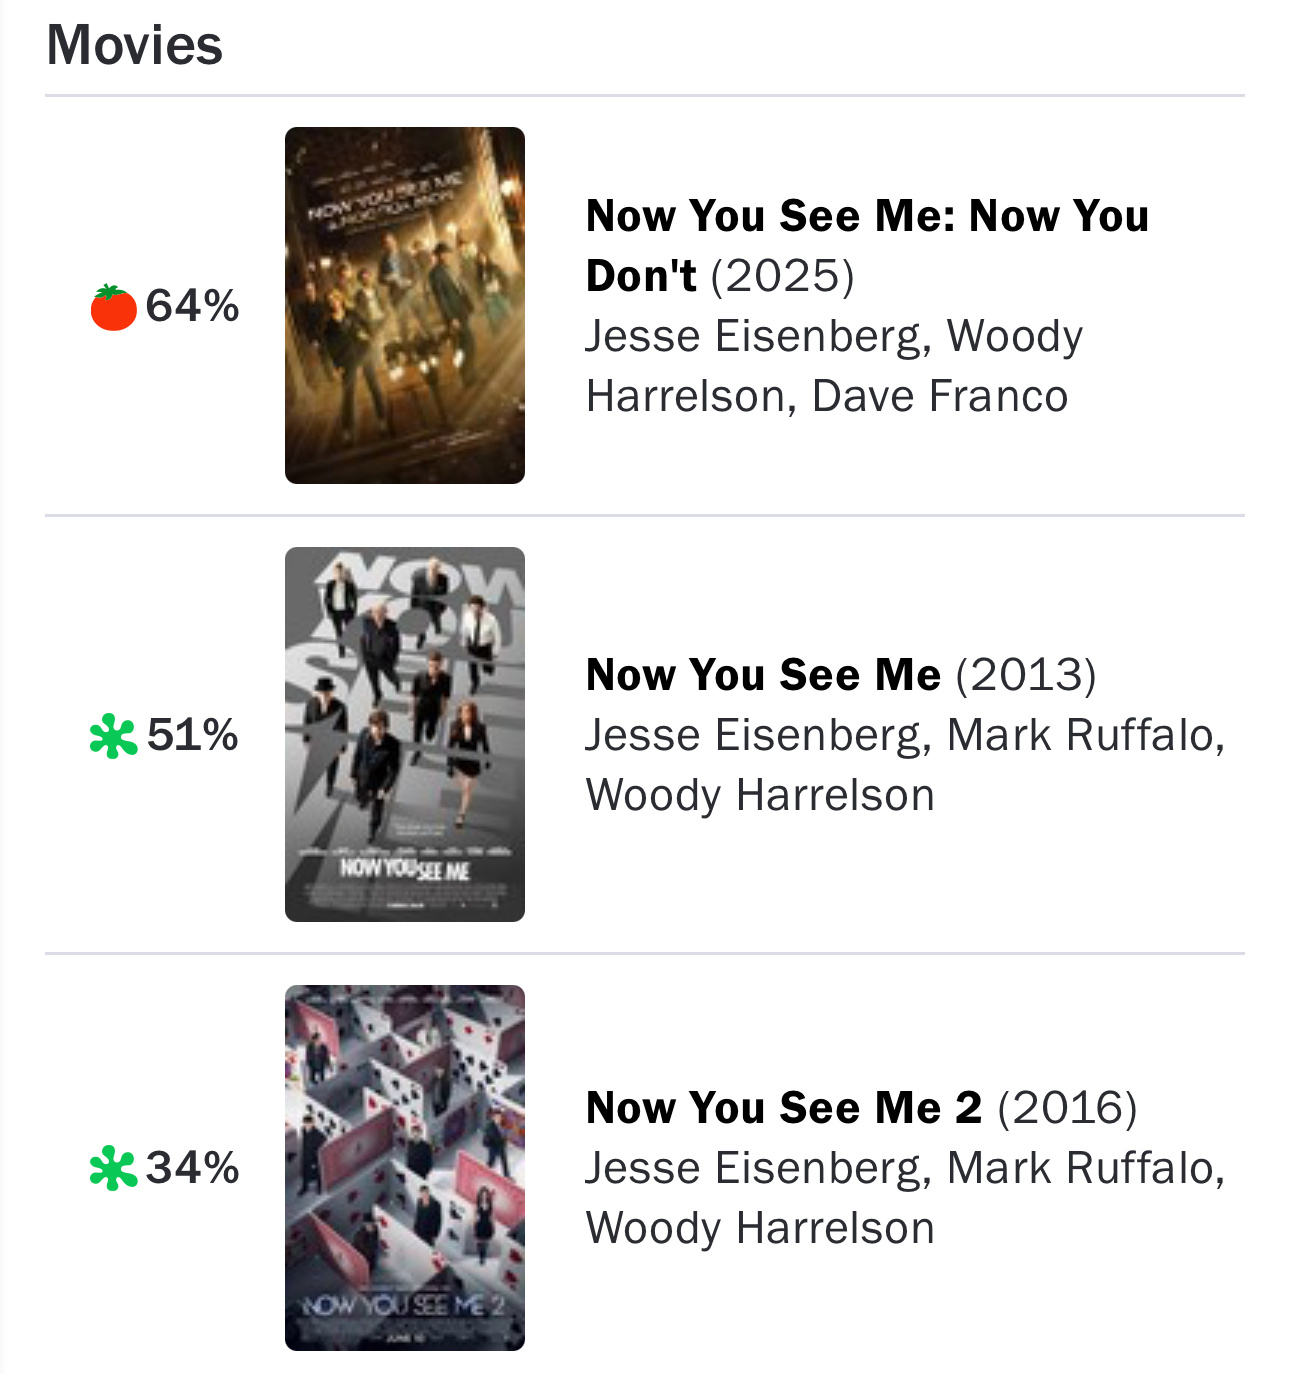The width and height of the screenshot is (1290, 1374).
Task: Click Dave Franco in the 2025 movie cast
Action: [x=939, y=397]
